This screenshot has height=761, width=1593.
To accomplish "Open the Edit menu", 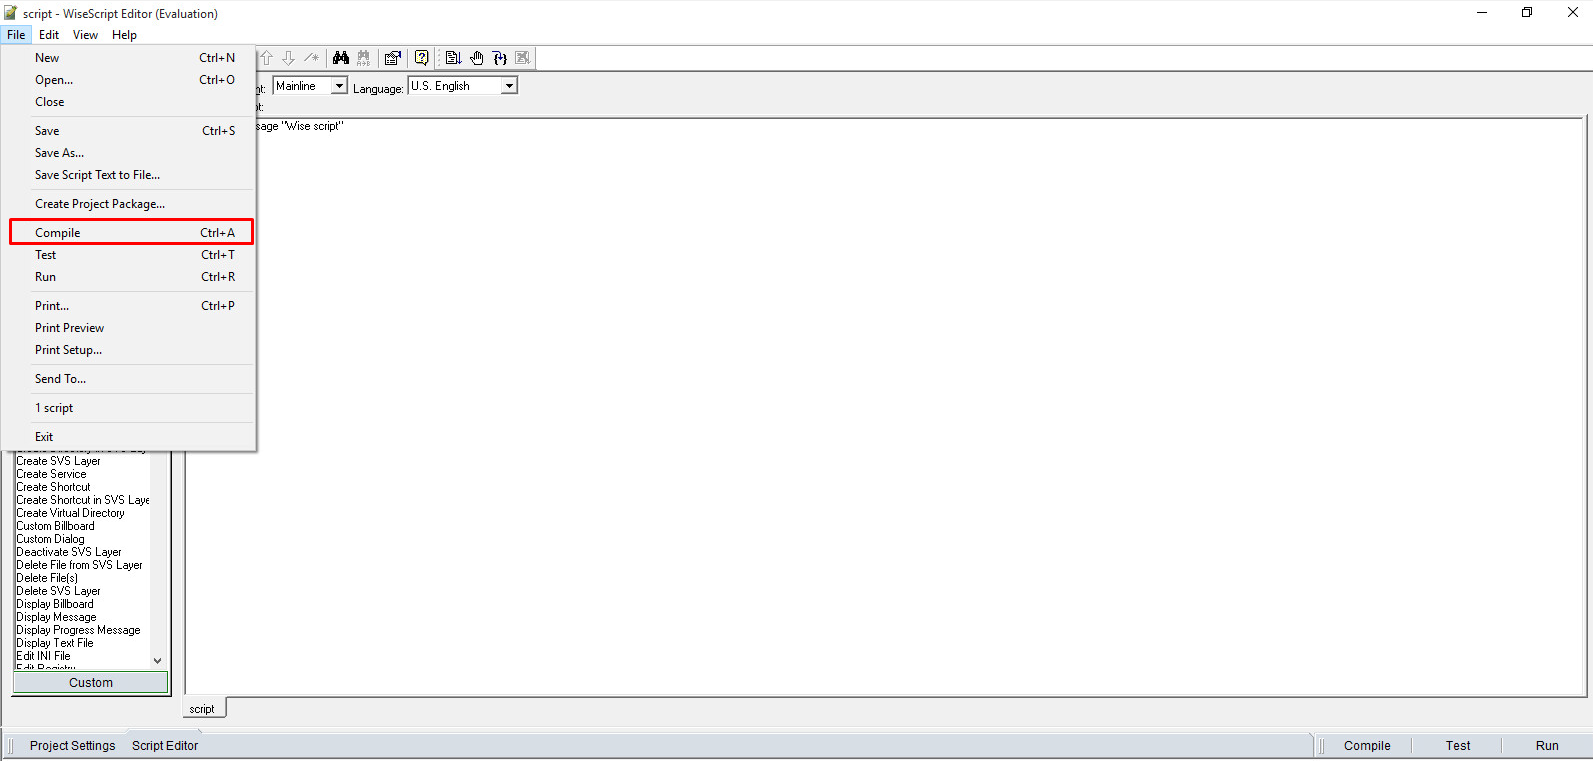I will [49, 35].
